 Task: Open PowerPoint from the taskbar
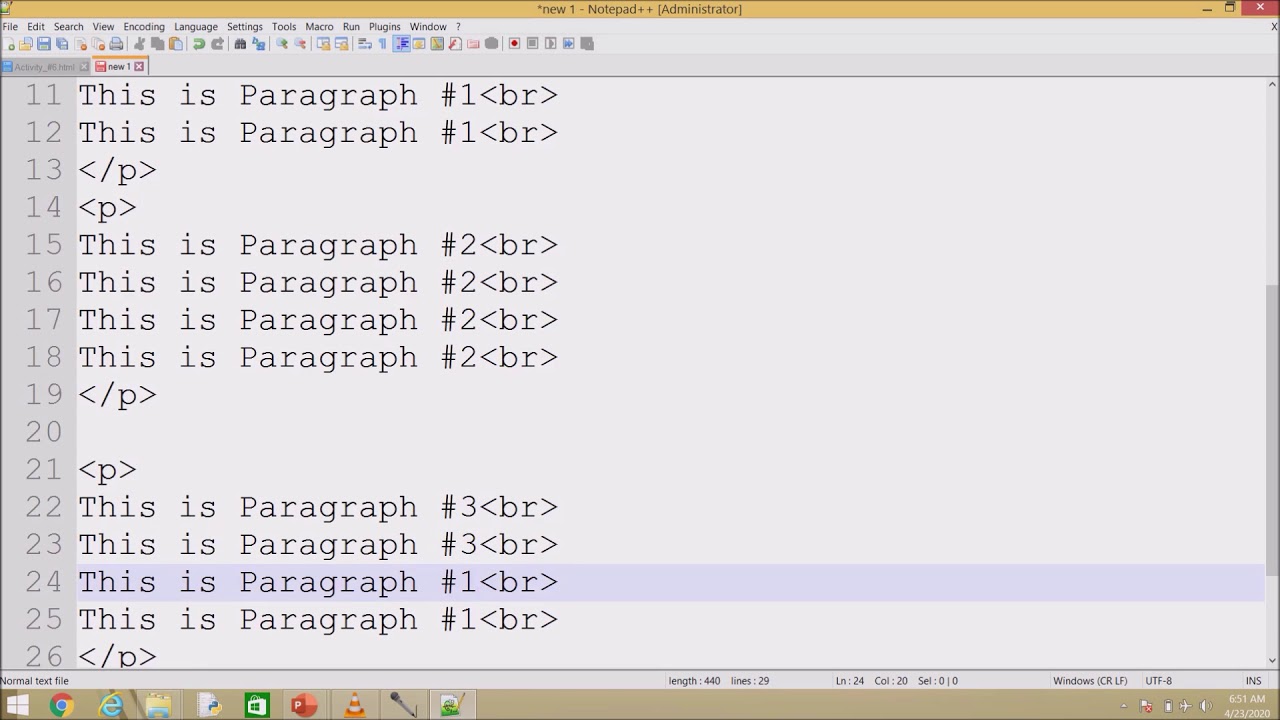coord(304,706)
